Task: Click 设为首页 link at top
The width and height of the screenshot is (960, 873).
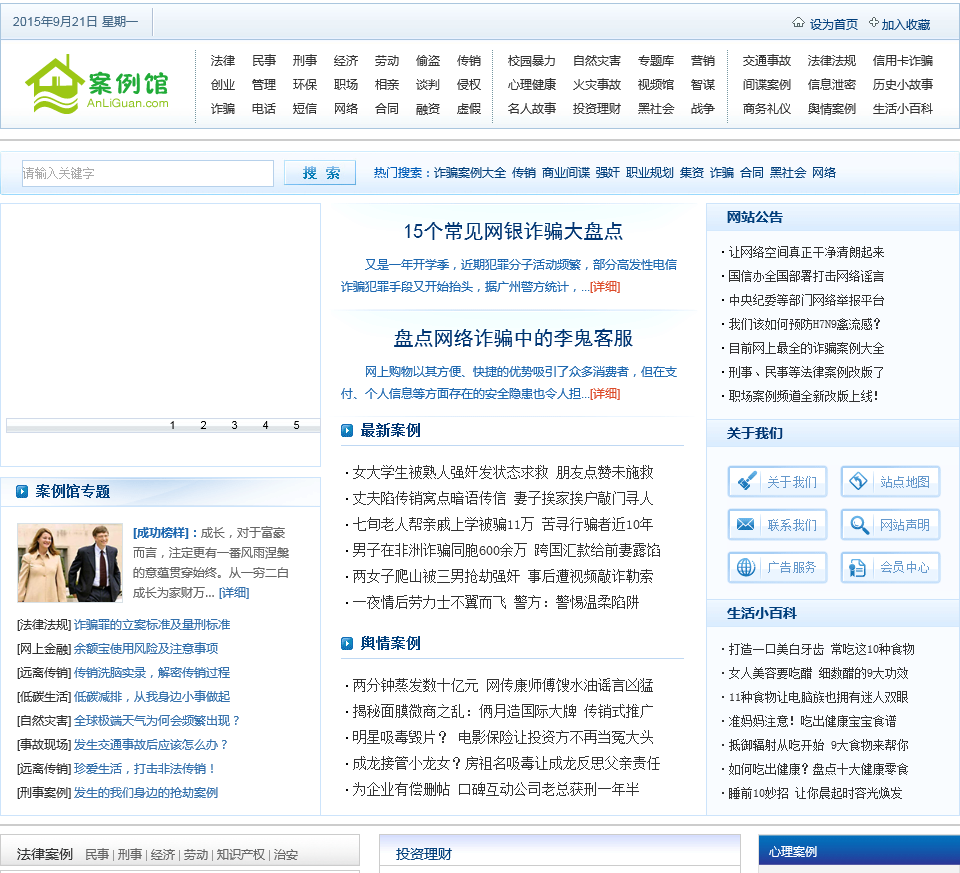Action: tap(833, 24)
